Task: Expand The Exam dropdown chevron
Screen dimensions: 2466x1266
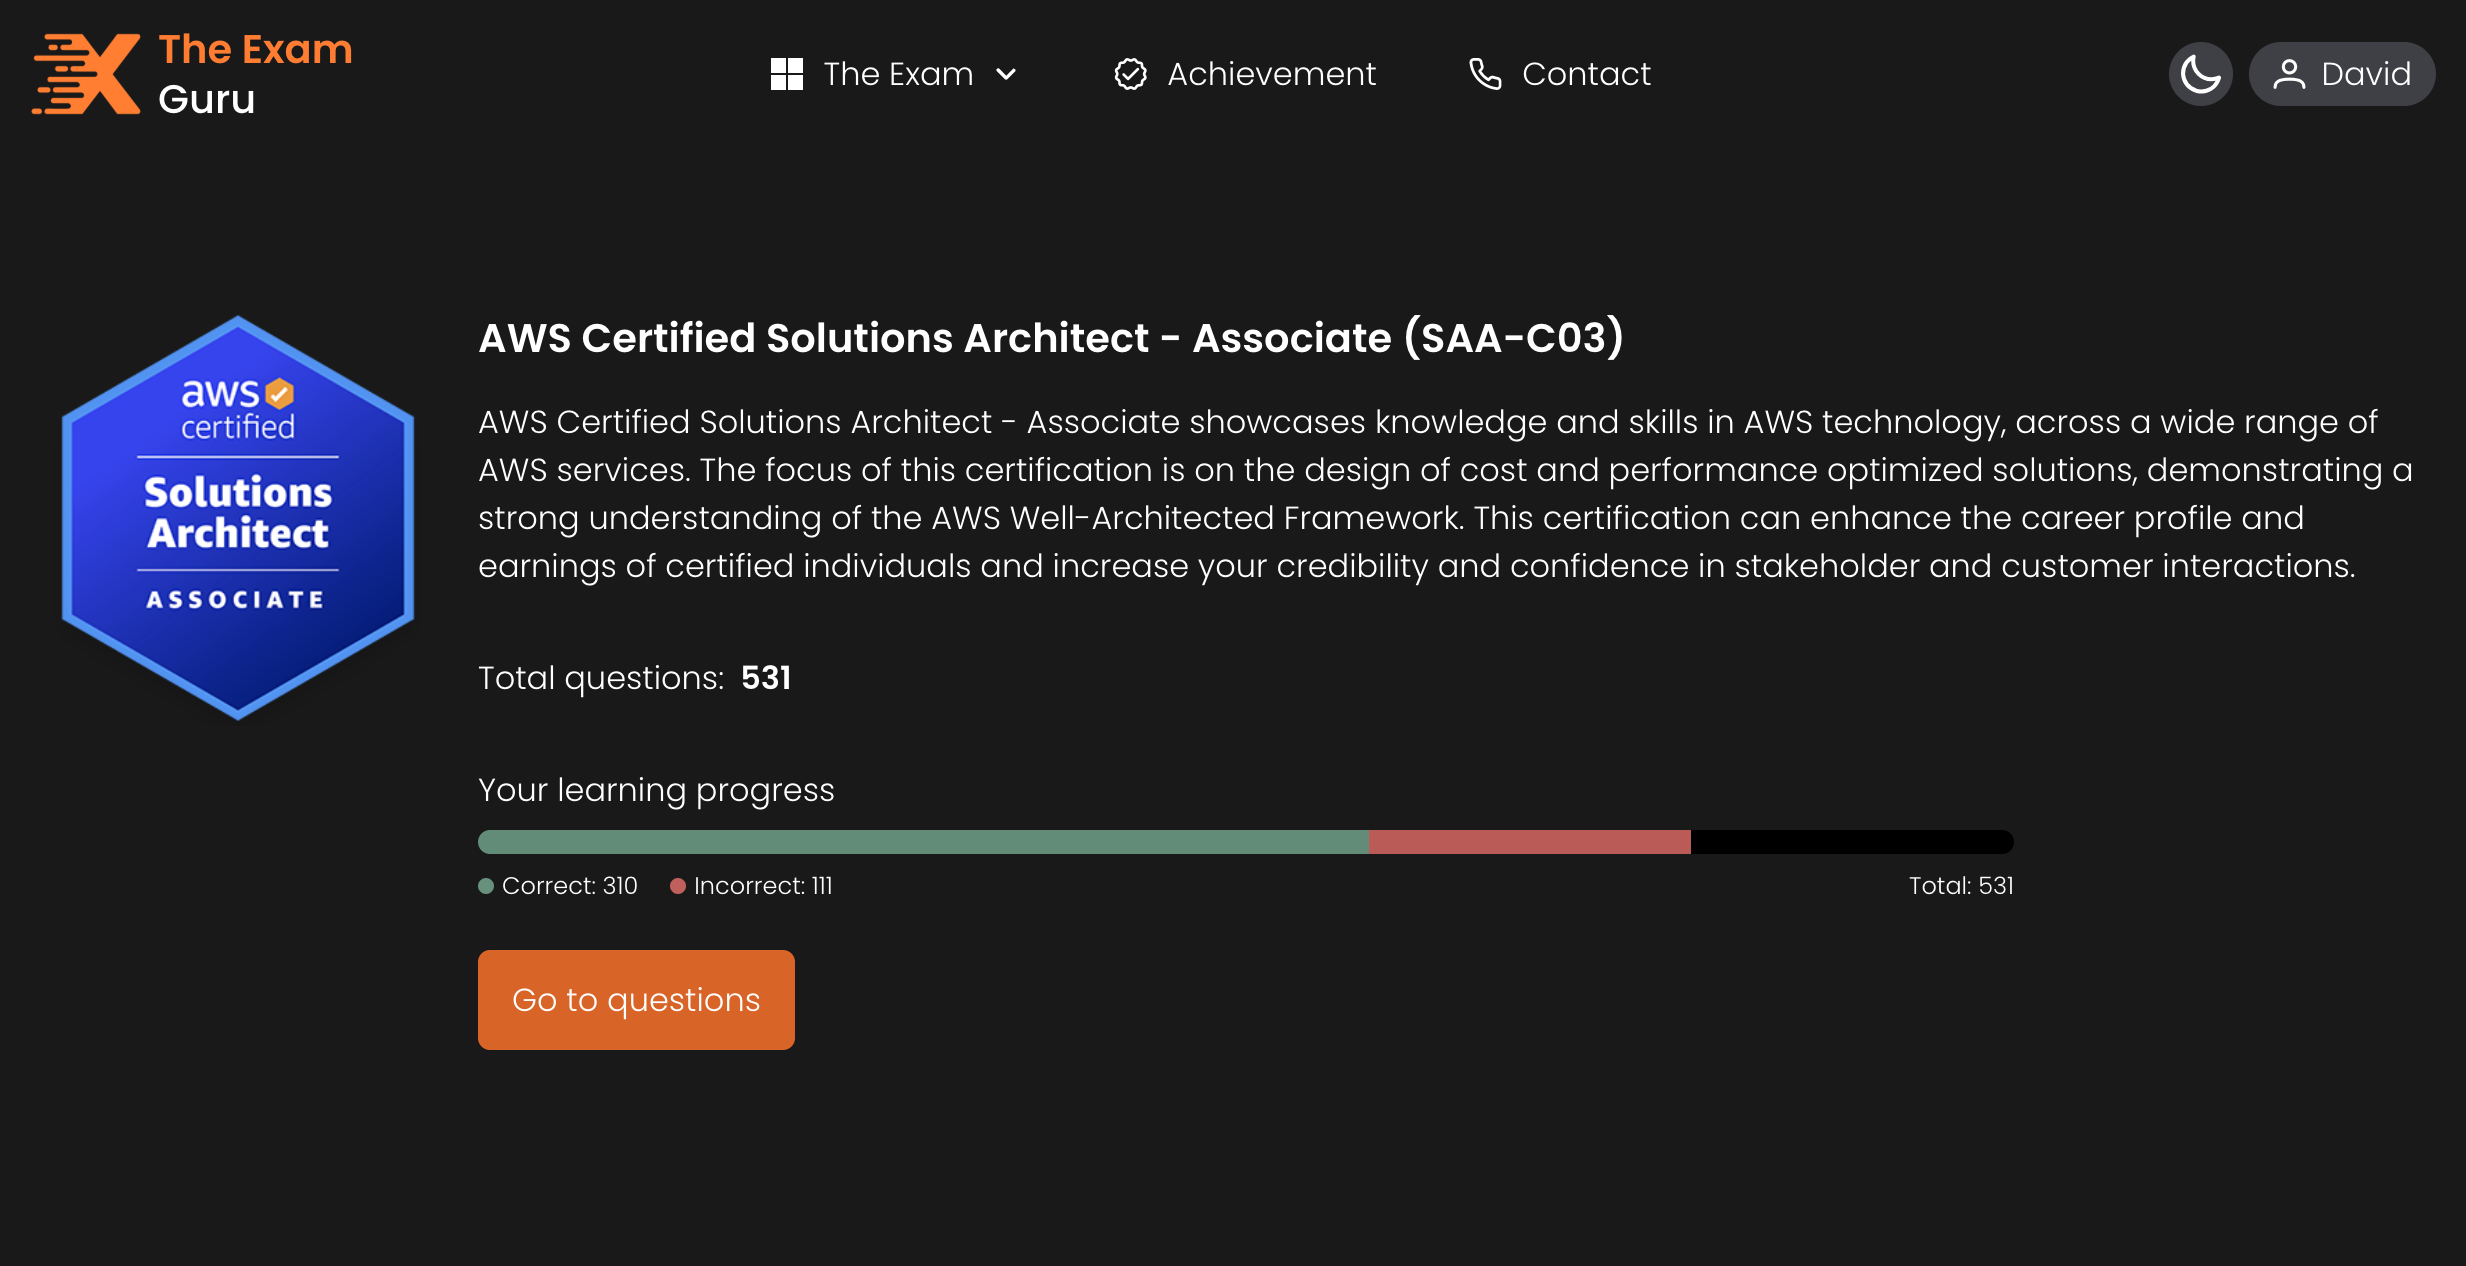Action: [1007, 74]
